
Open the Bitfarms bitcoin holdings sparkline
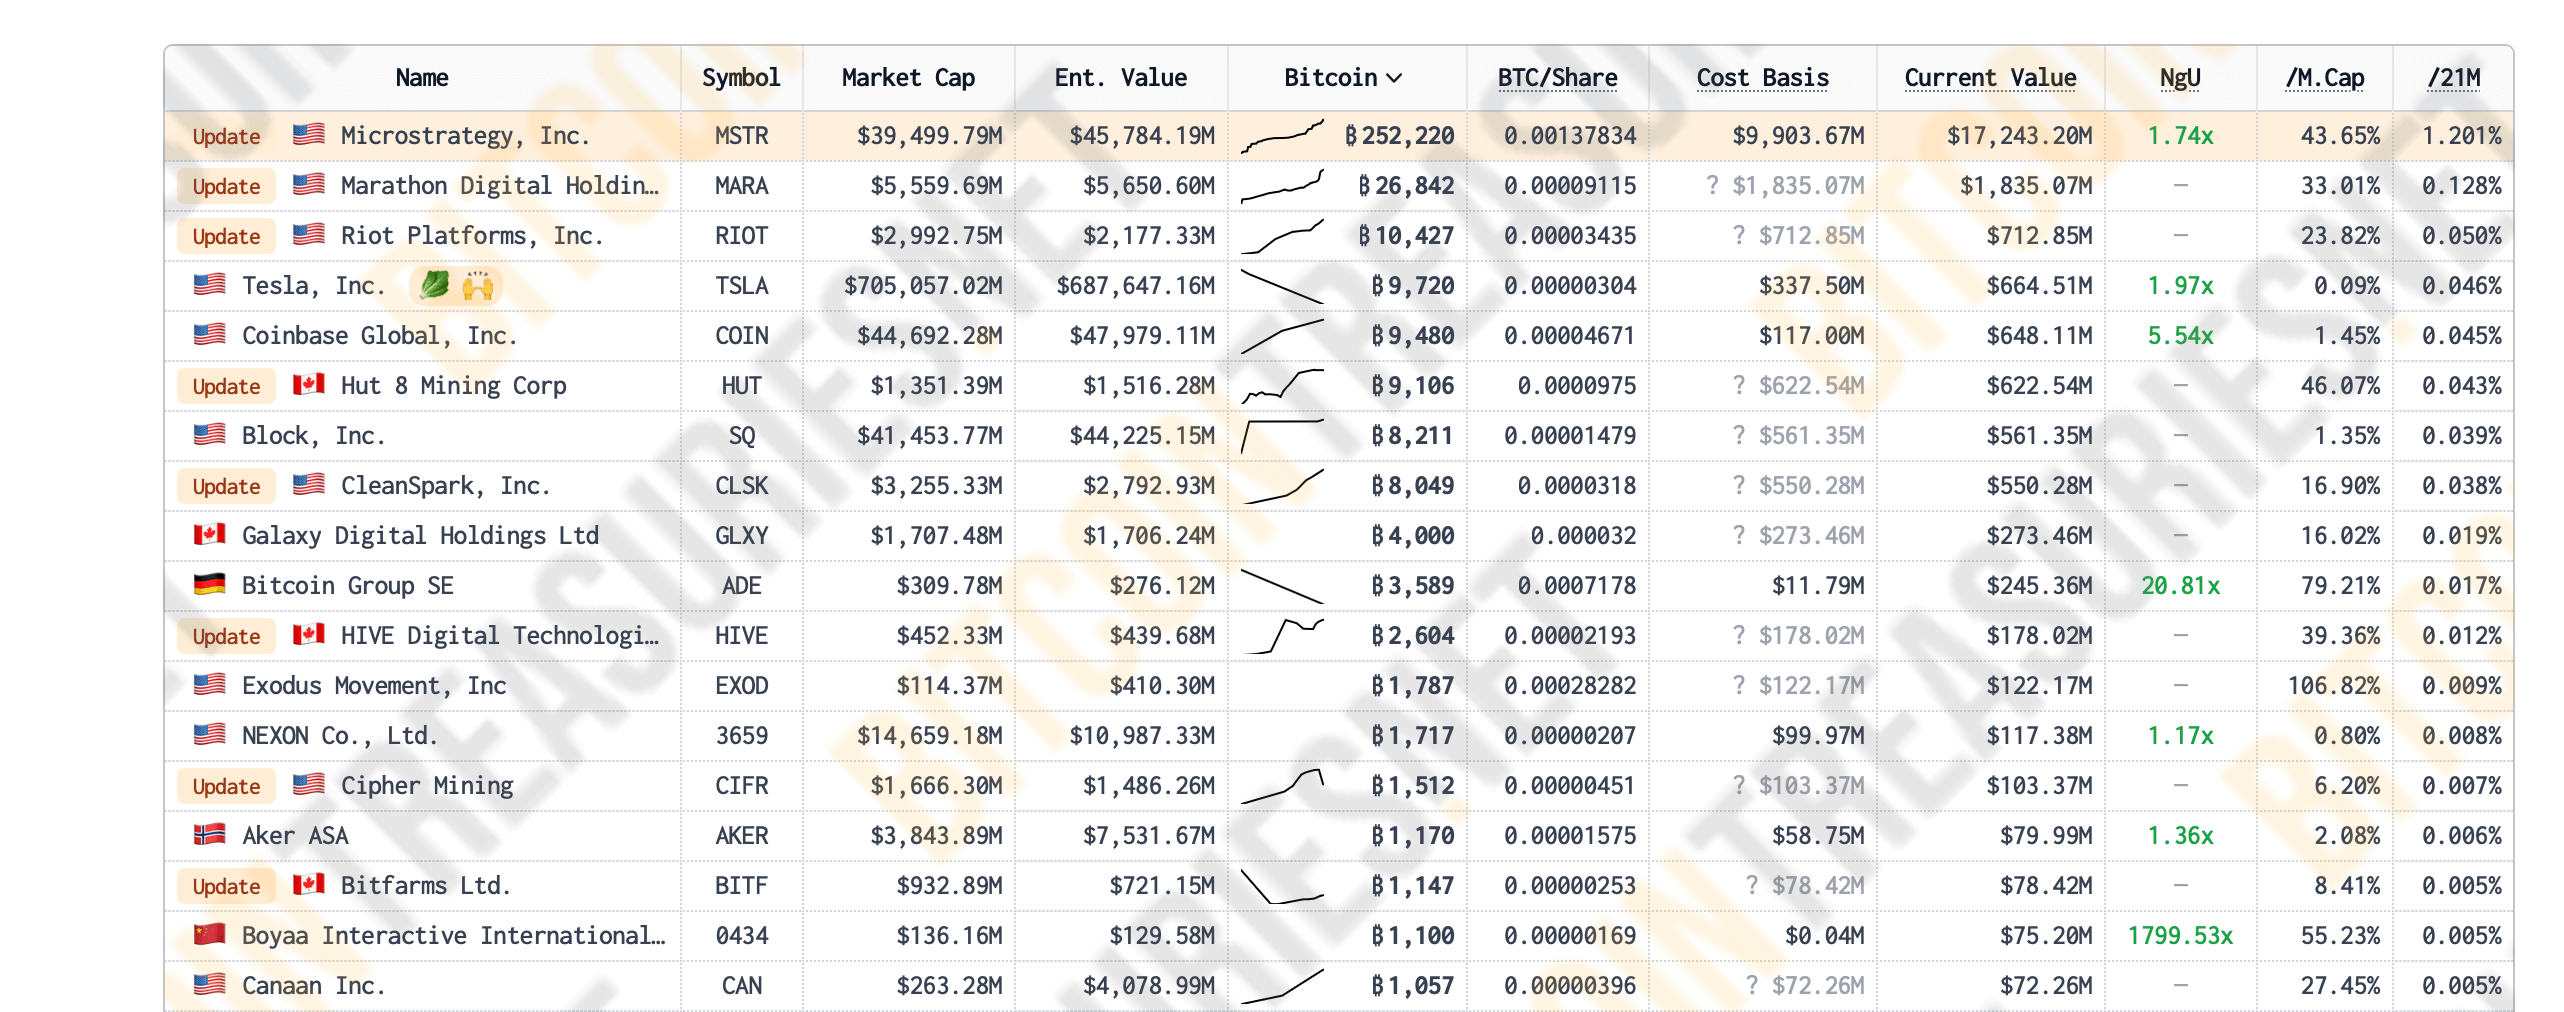pyautogui.click(x=1282, y=886)
